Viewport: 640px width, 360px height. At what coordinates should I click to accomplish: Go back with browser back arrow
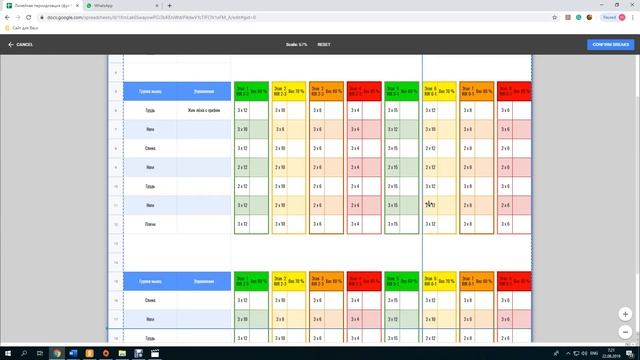[7, 18]
